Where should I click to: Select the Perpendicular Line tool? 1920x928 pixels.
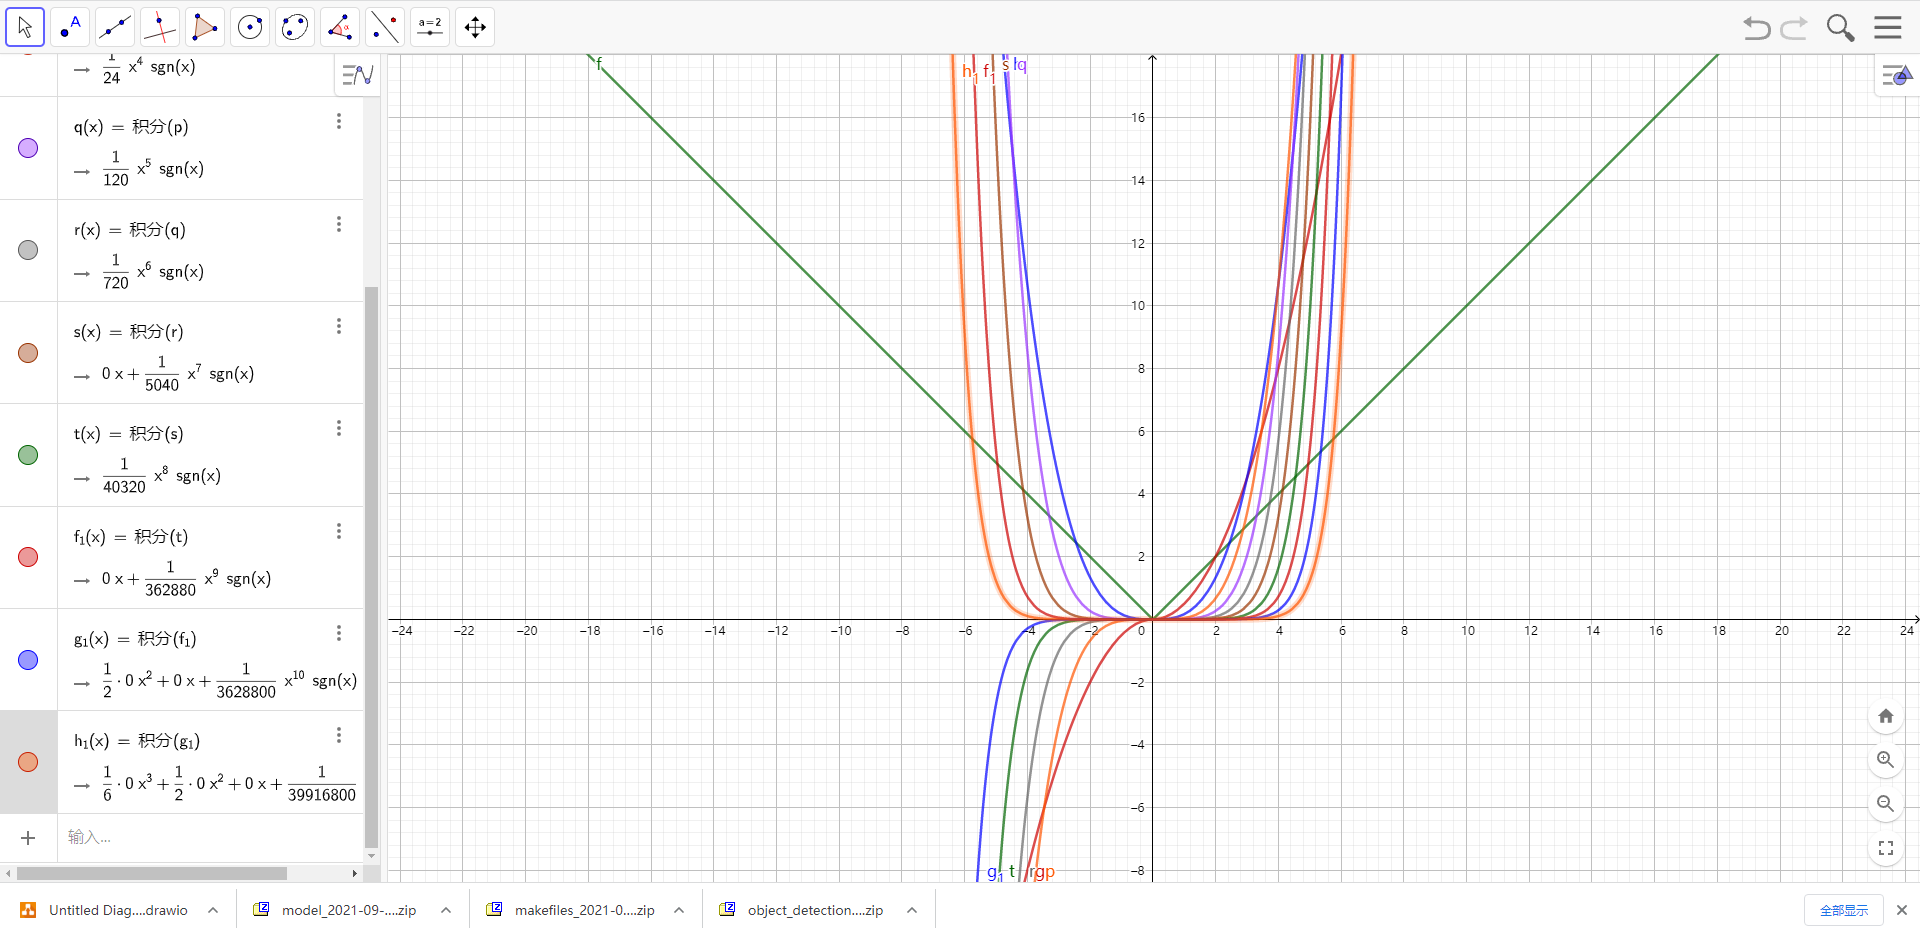coord(160,27)
